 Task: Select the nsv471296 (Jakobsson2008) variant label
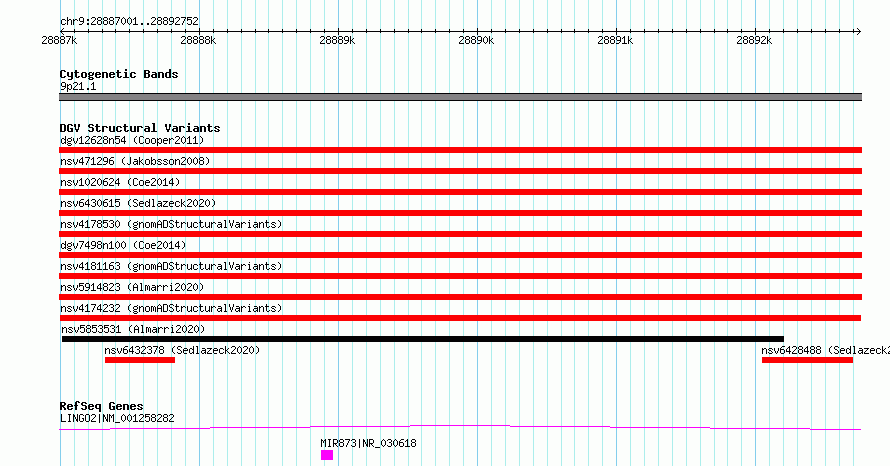point(135,161)
